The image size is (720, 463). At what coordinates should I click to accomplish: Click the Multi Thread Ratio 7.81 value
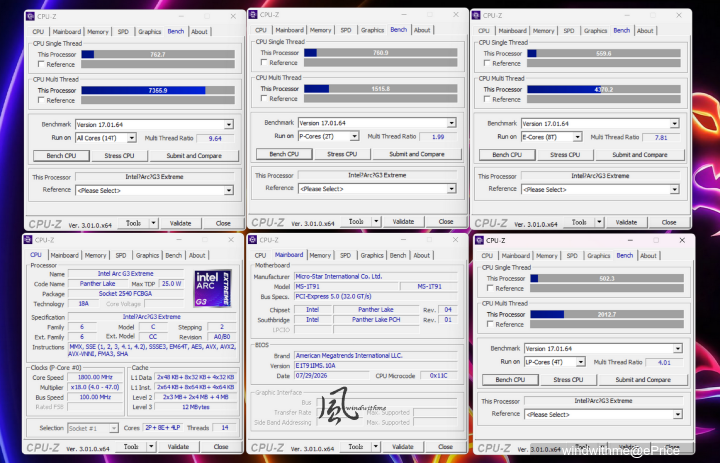coord(661,137)
